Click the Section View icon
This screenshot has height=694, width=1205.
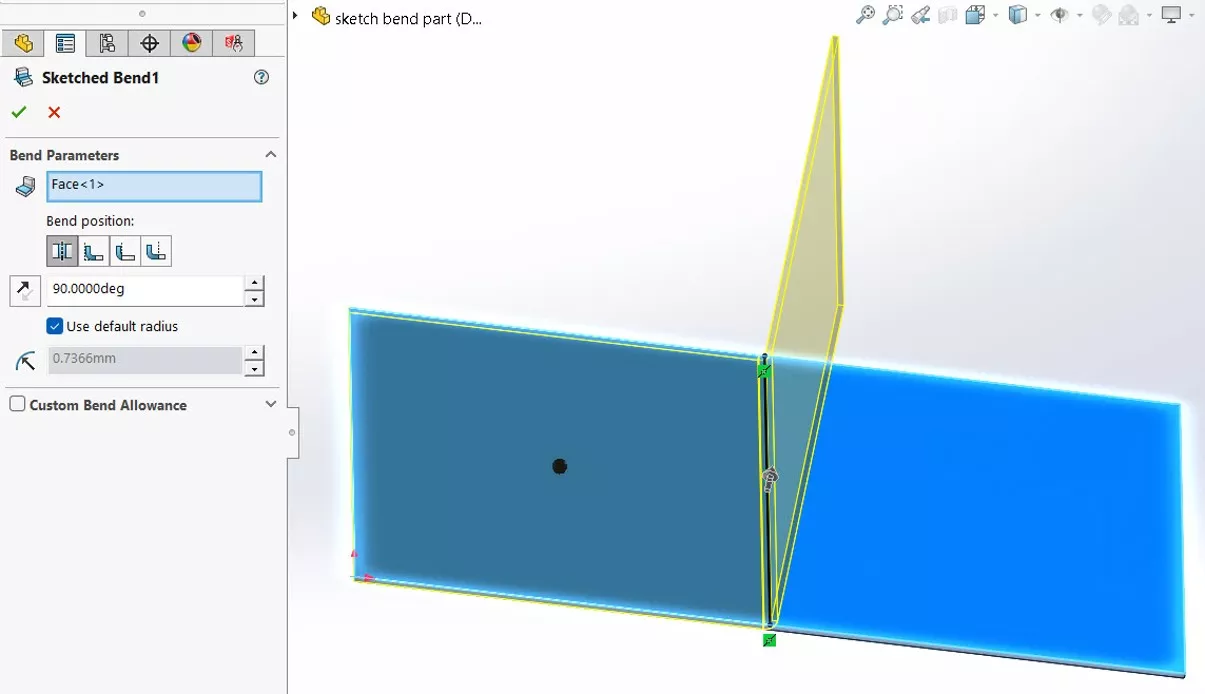(948, 15)
